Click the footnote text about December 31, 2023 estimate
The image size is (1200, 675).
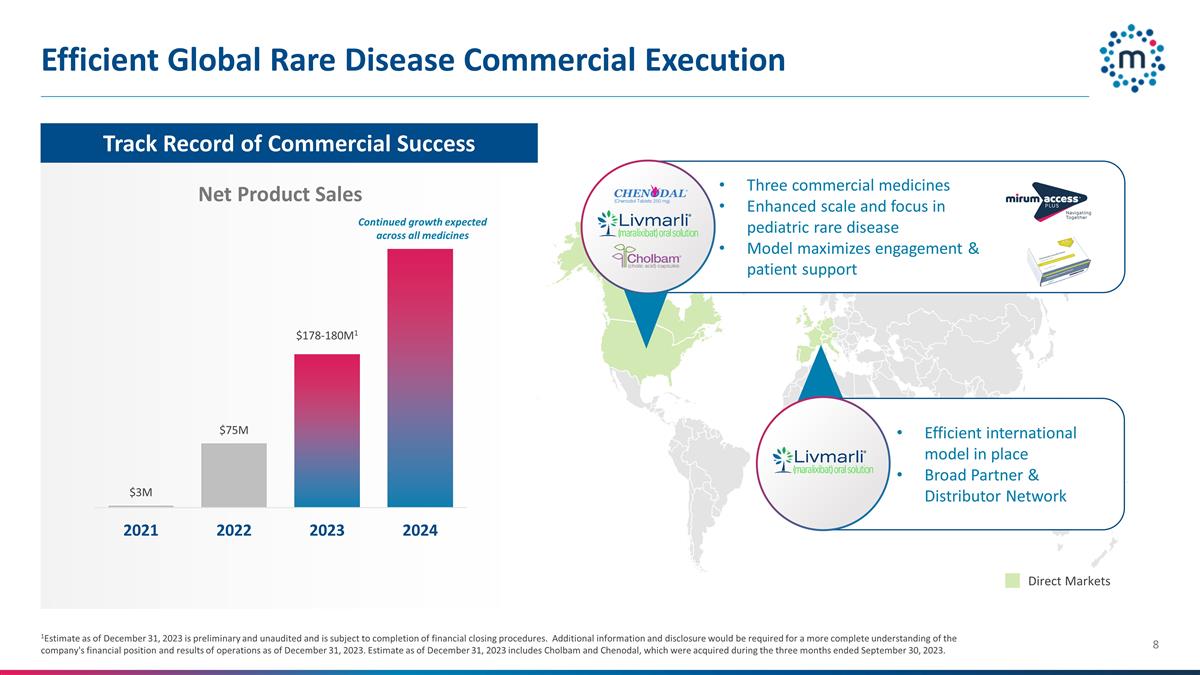pos(498,644)
